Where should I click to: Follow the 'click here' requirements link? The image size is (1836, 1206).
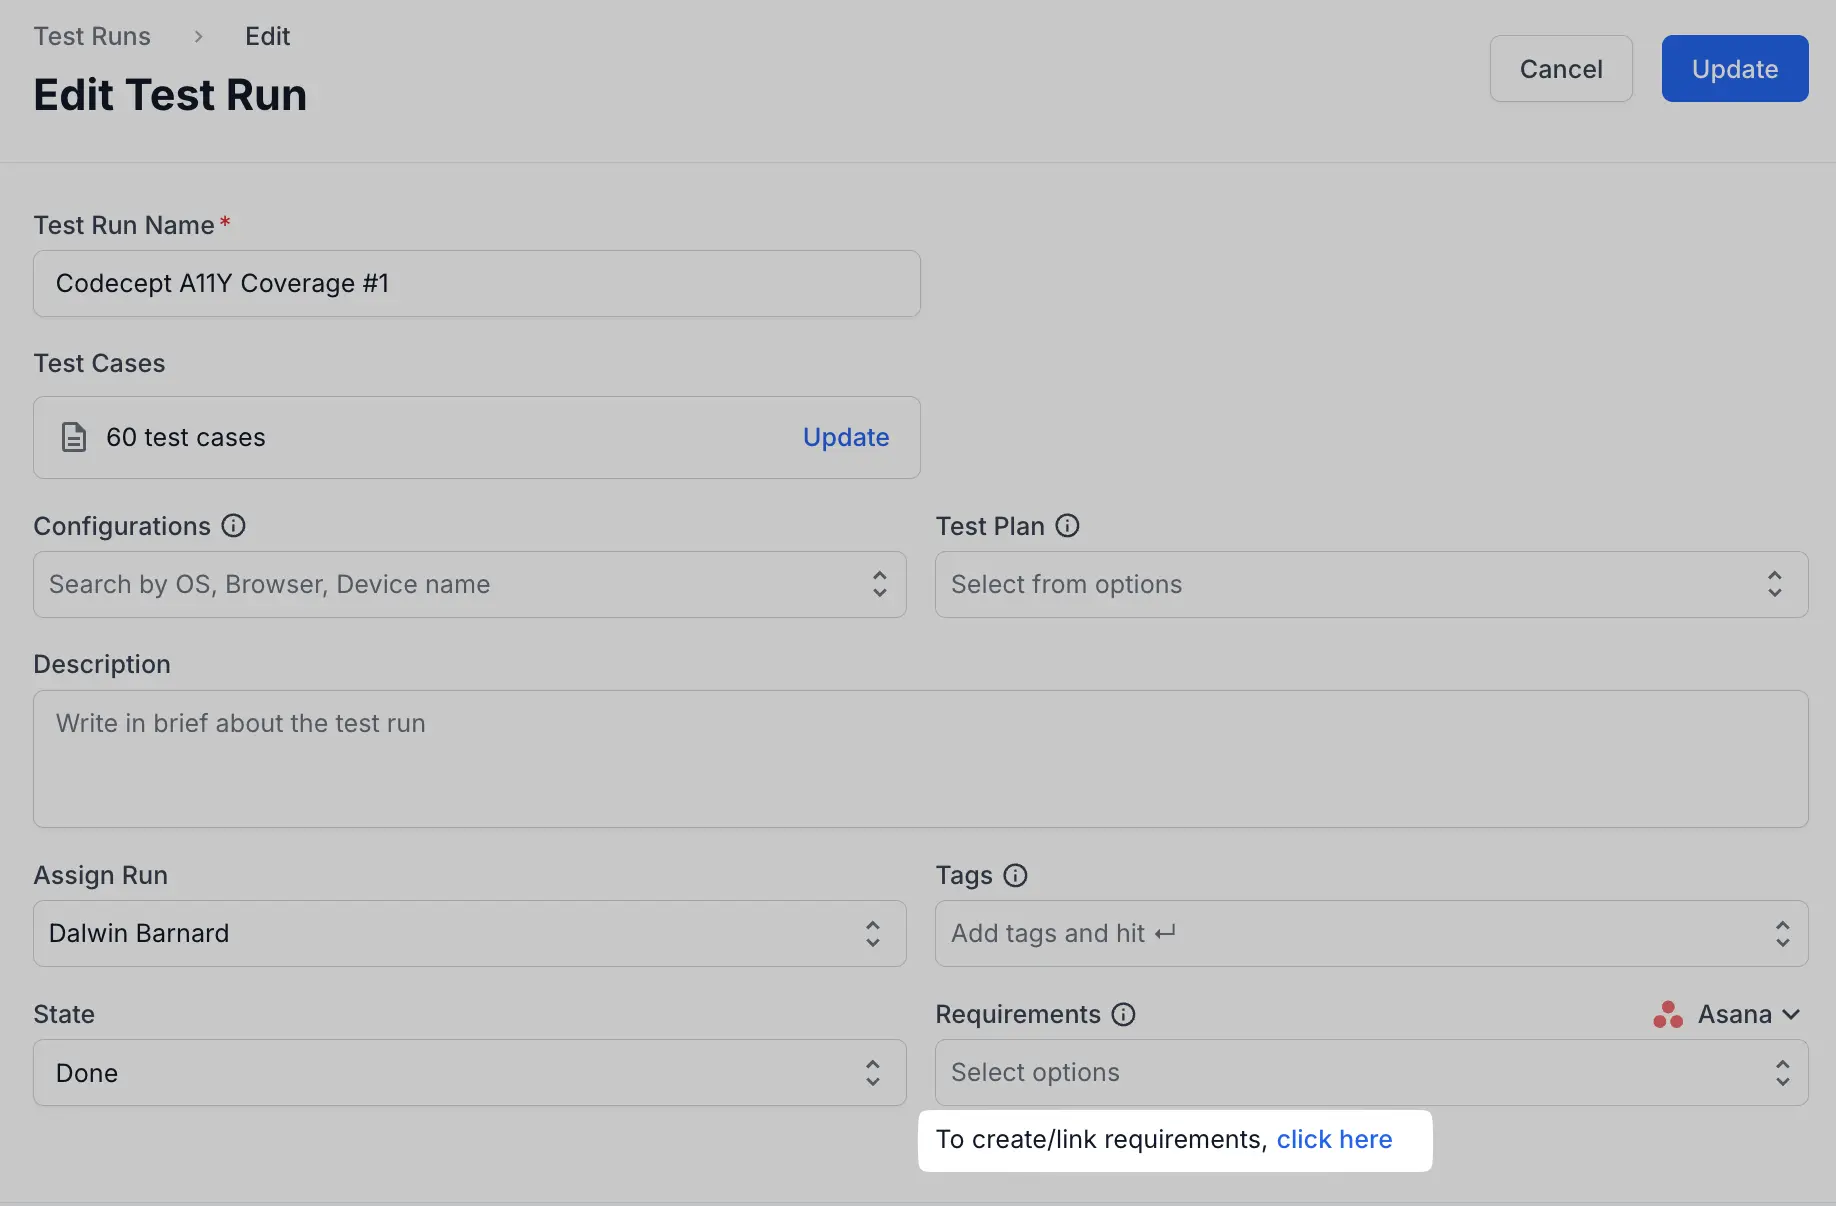pos(1334,1140)
